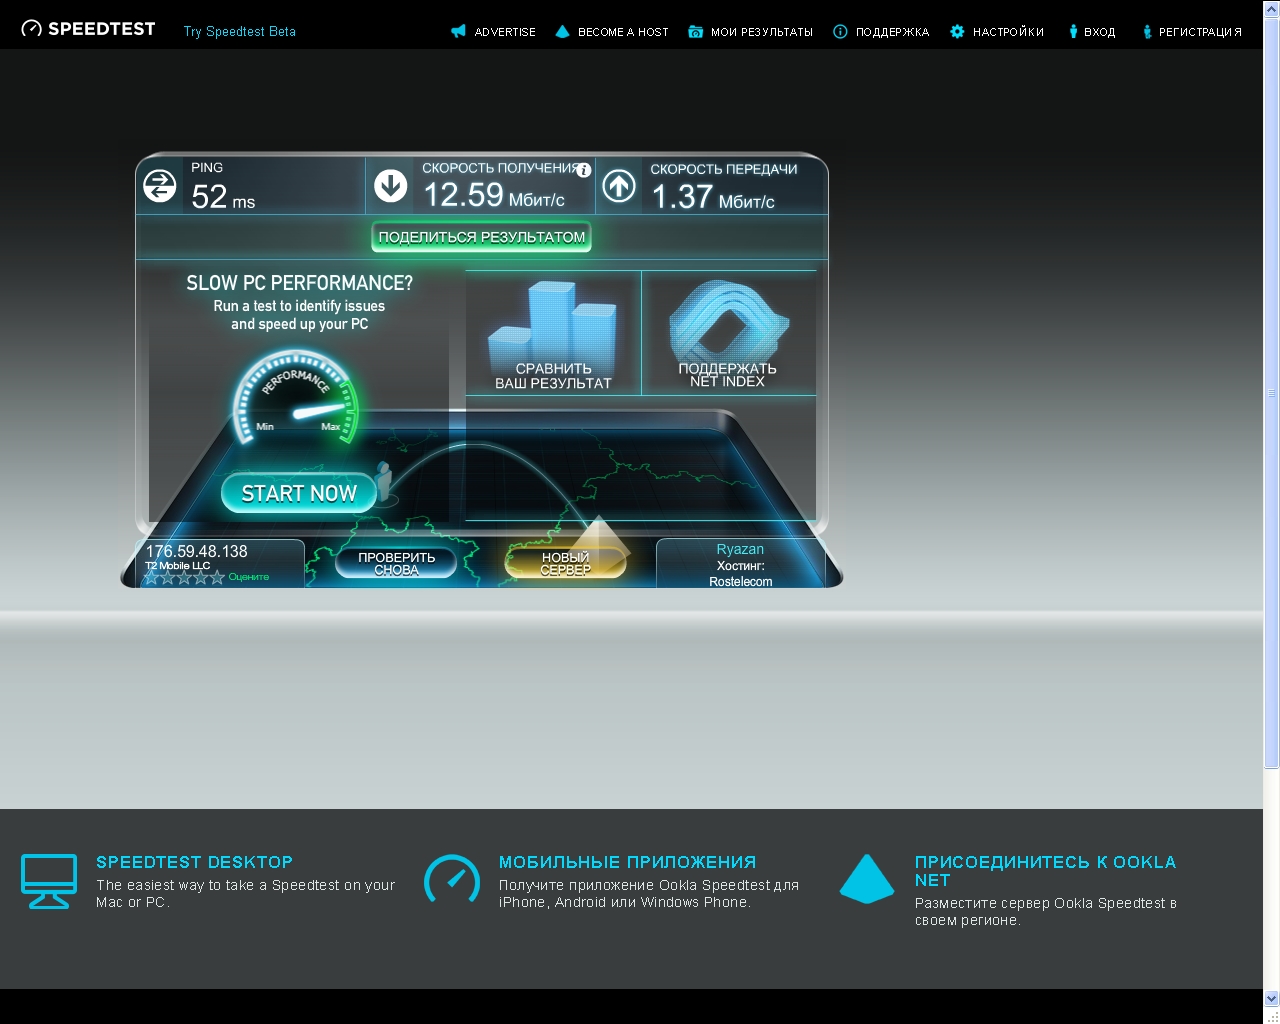
Task: Click the 12.59 Мбит/с download value
Action: click(494, 194)
